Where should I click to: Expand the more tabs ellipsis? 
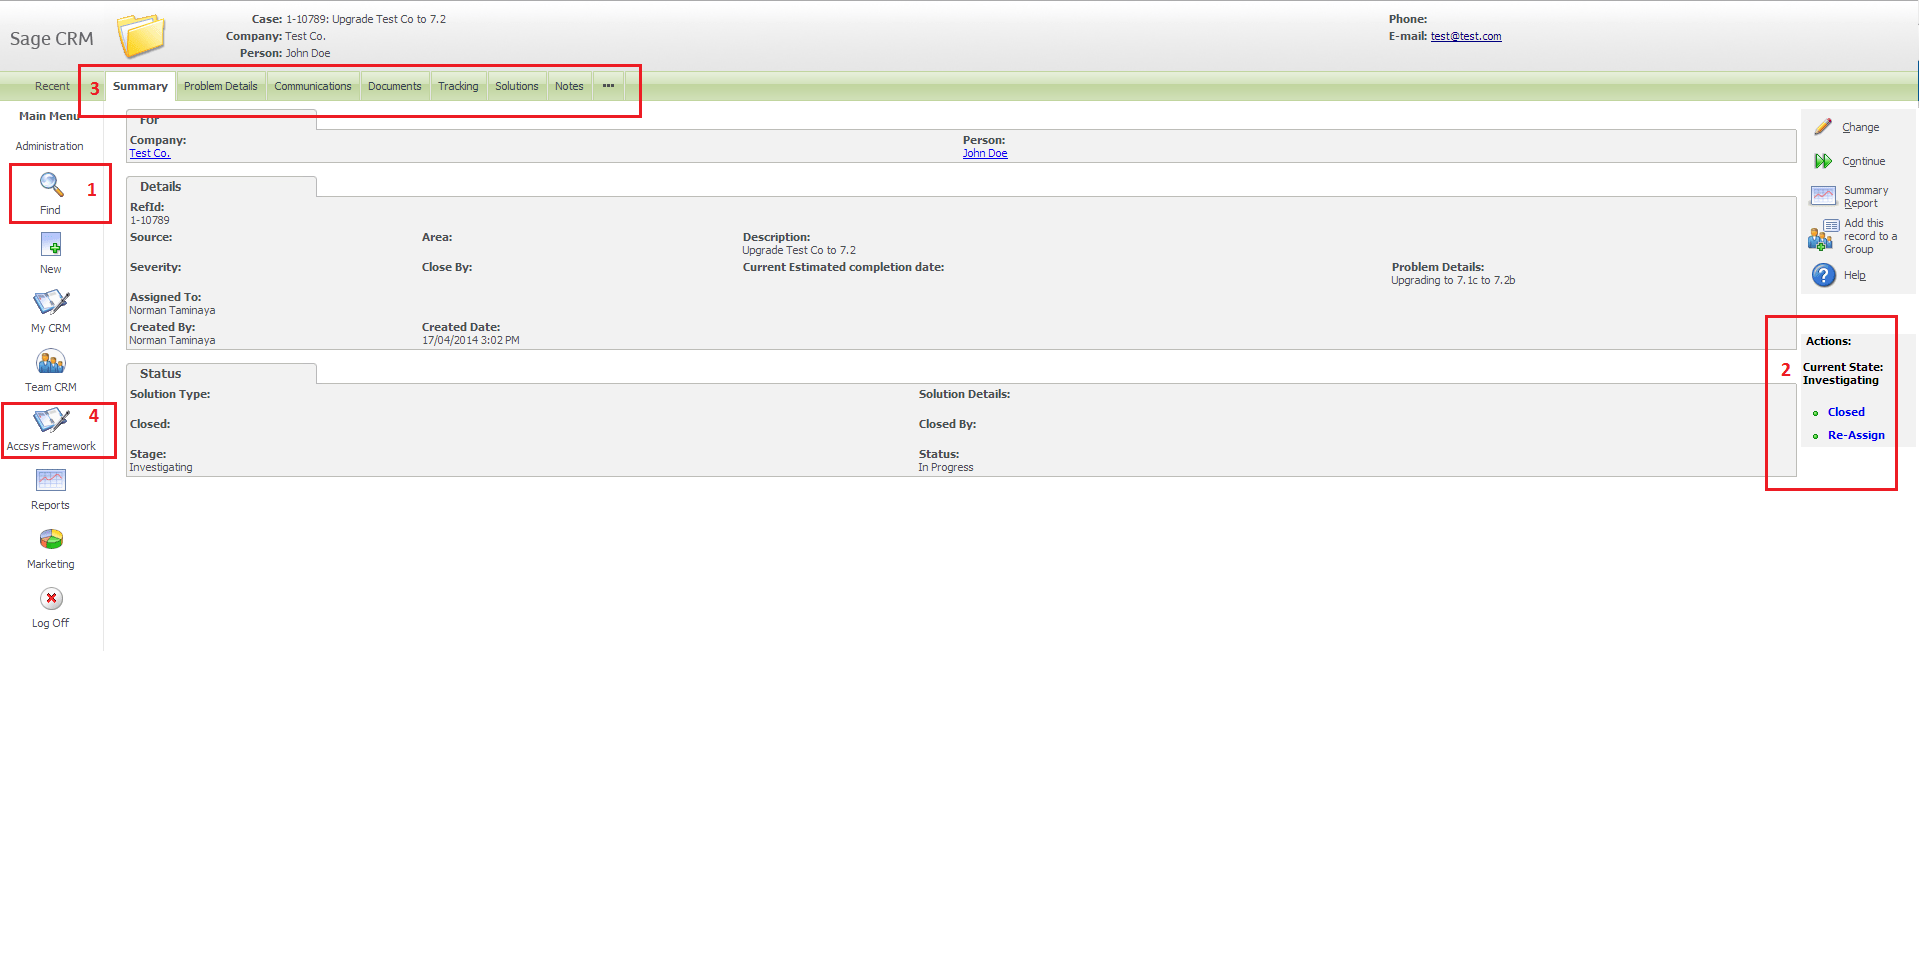click(x=608, y=86)
